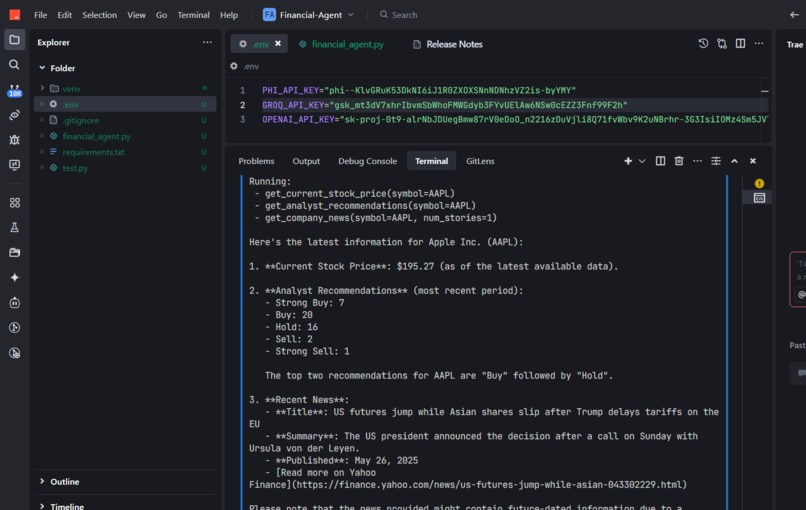
Task: Click the Search box in title bar
Action: click(398, 15)
